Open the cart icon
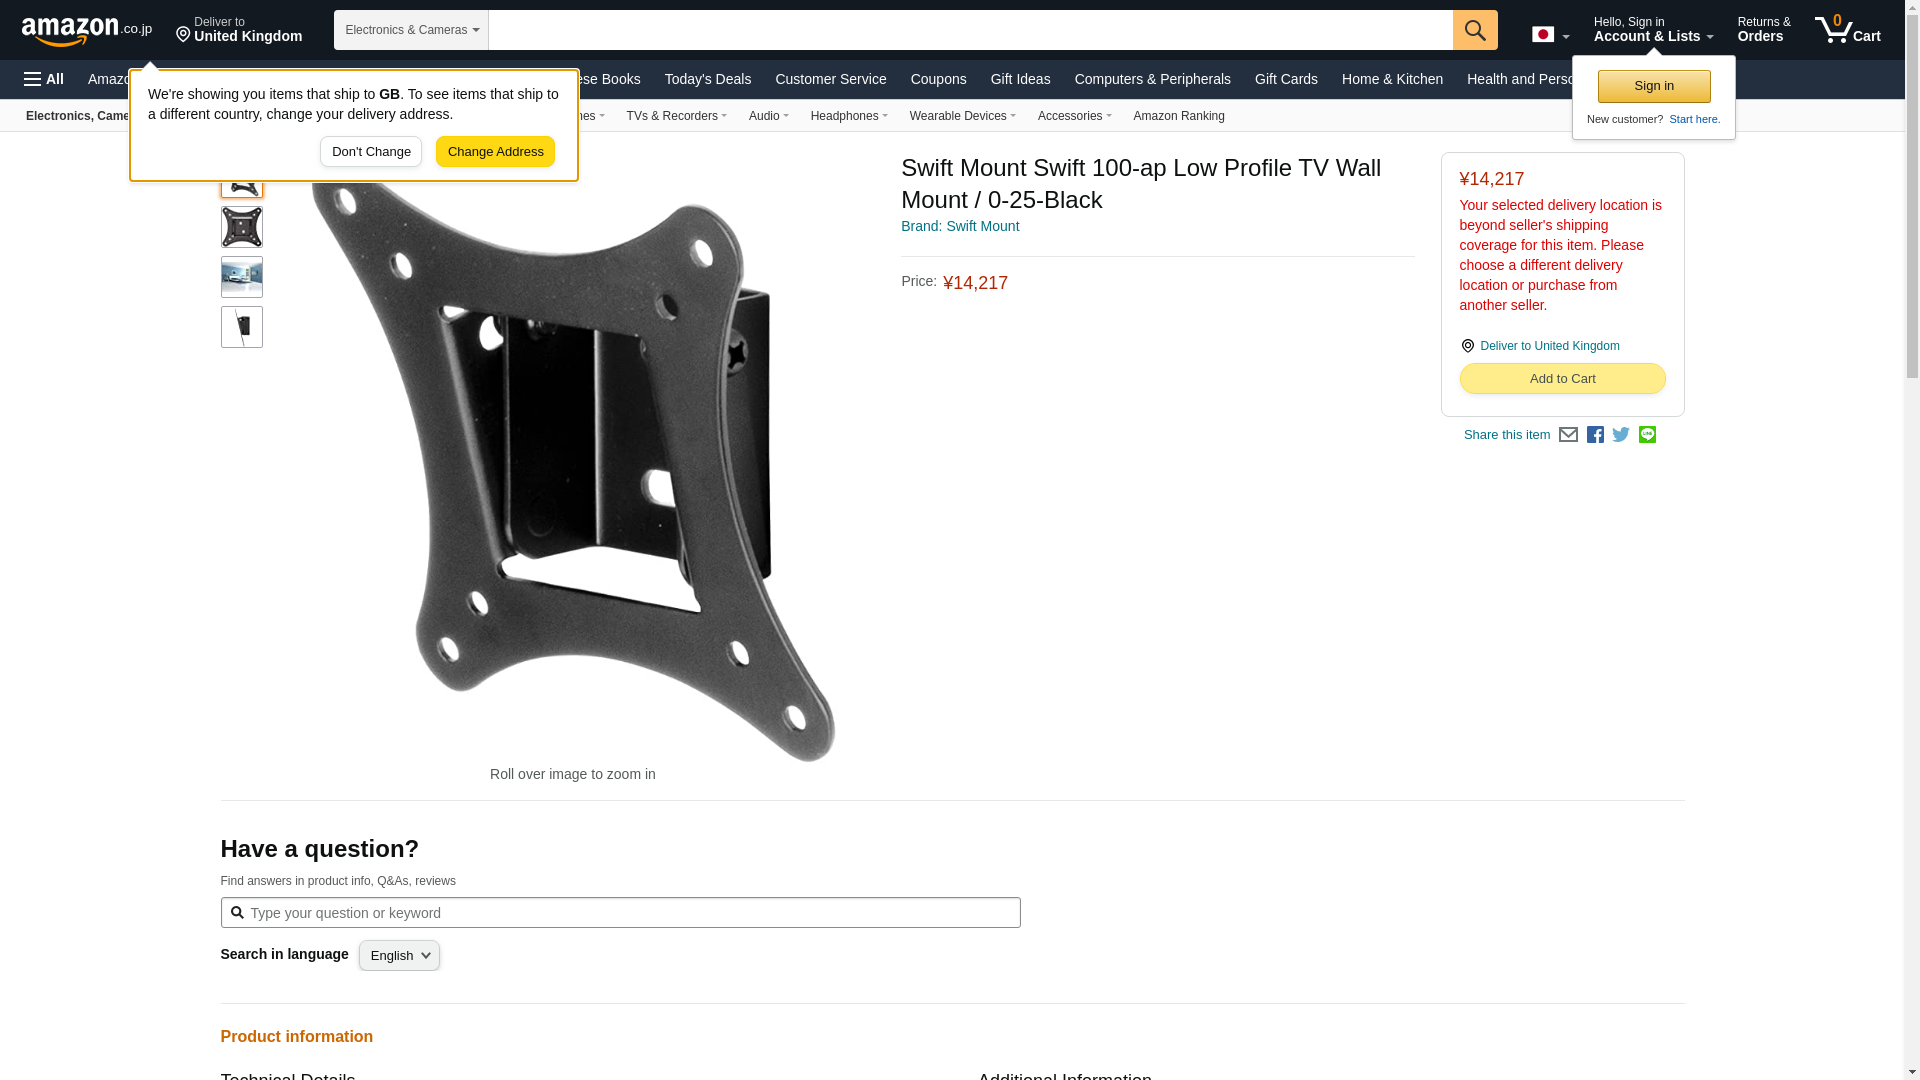1920x1080 pixels. click(x=1848, y=30)
